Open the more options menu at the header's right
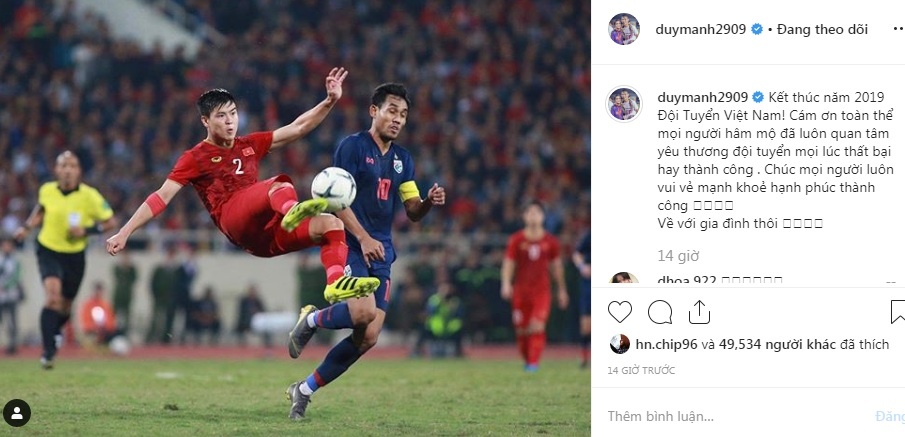The image size is (905, 437). pyautogui.click(x=898, y=29)
